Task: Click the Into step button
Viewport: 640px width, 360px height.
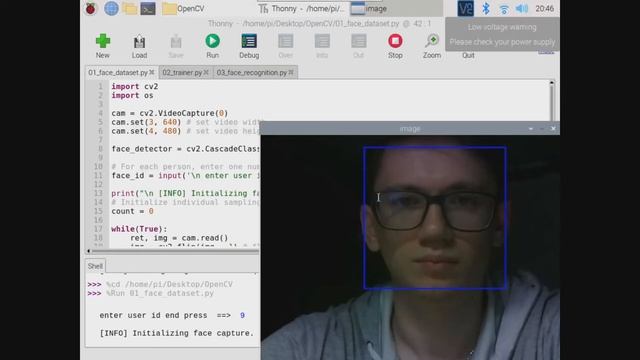Action: coord(322,46)
